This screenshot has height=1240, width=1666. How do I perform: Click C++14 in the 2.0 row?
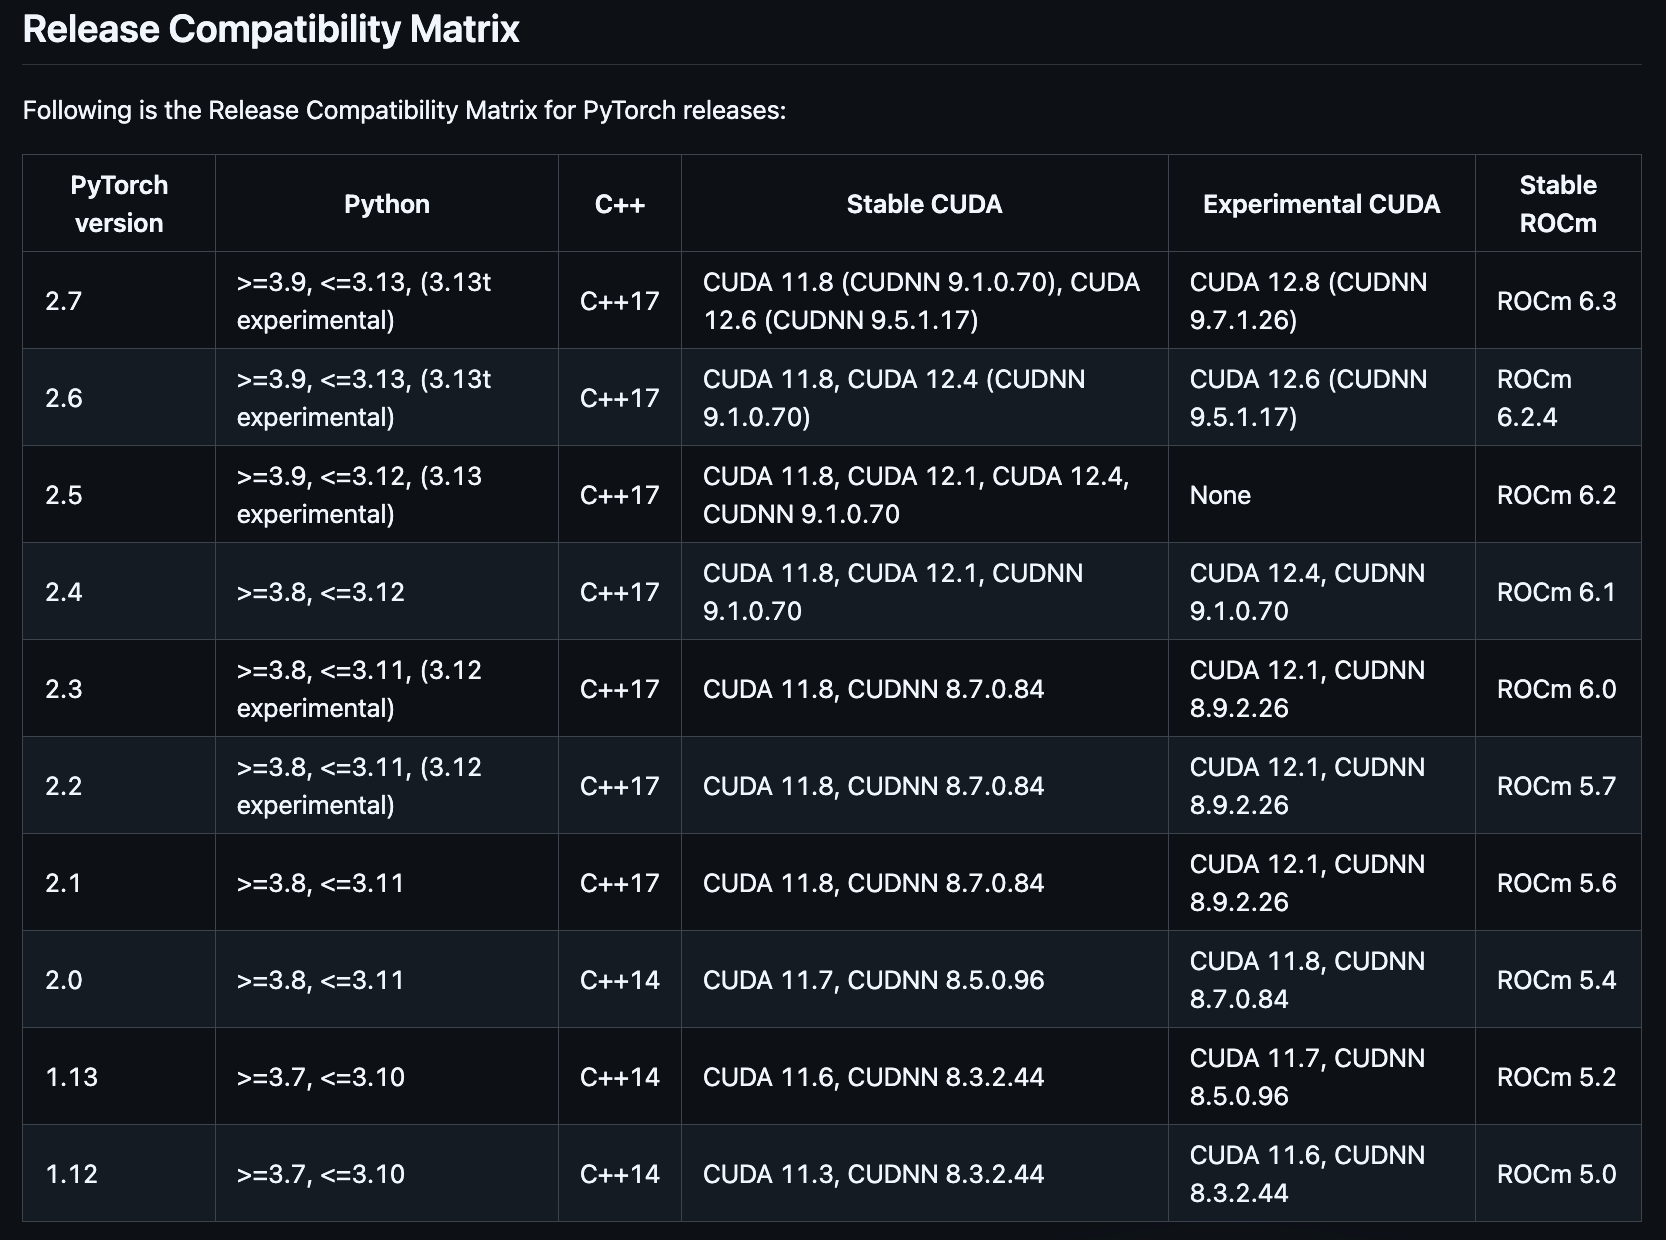(620, 980)
